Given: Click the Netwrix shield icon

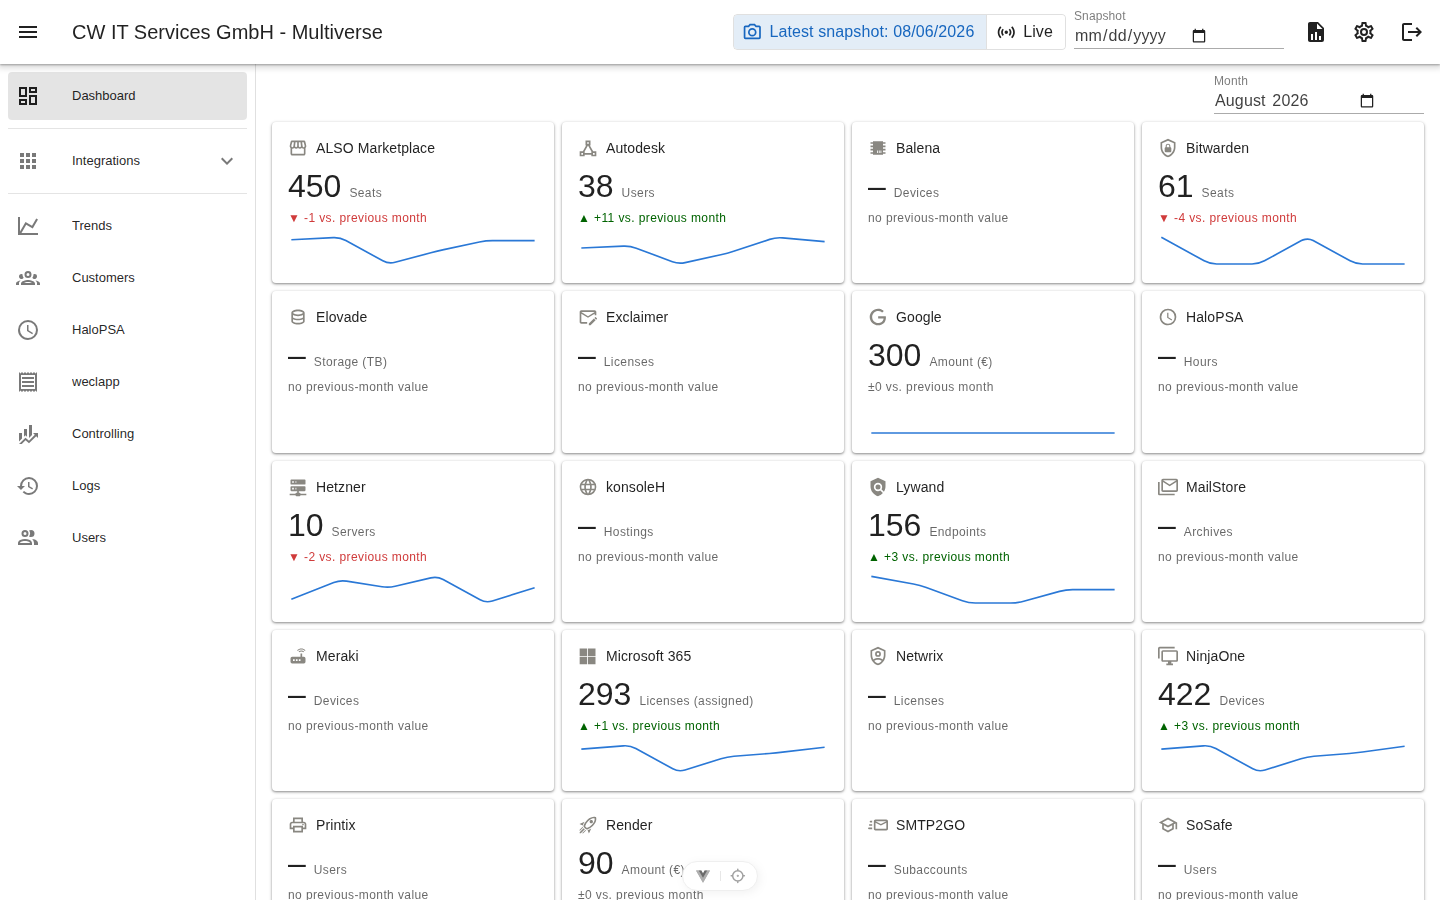Looking at the screenshot, I should pos(878,656).
